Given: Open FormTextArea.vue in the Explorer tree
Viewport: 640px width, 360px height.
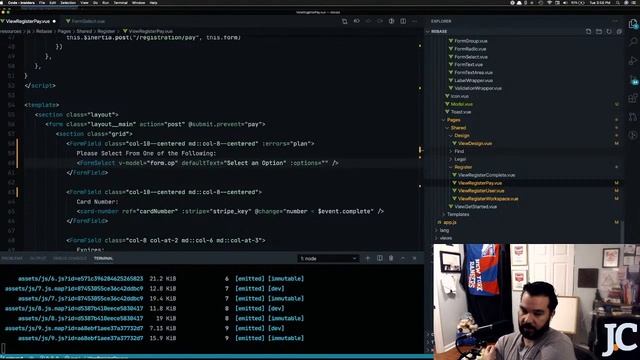Looking at the screenshot, I should point(473,73).
